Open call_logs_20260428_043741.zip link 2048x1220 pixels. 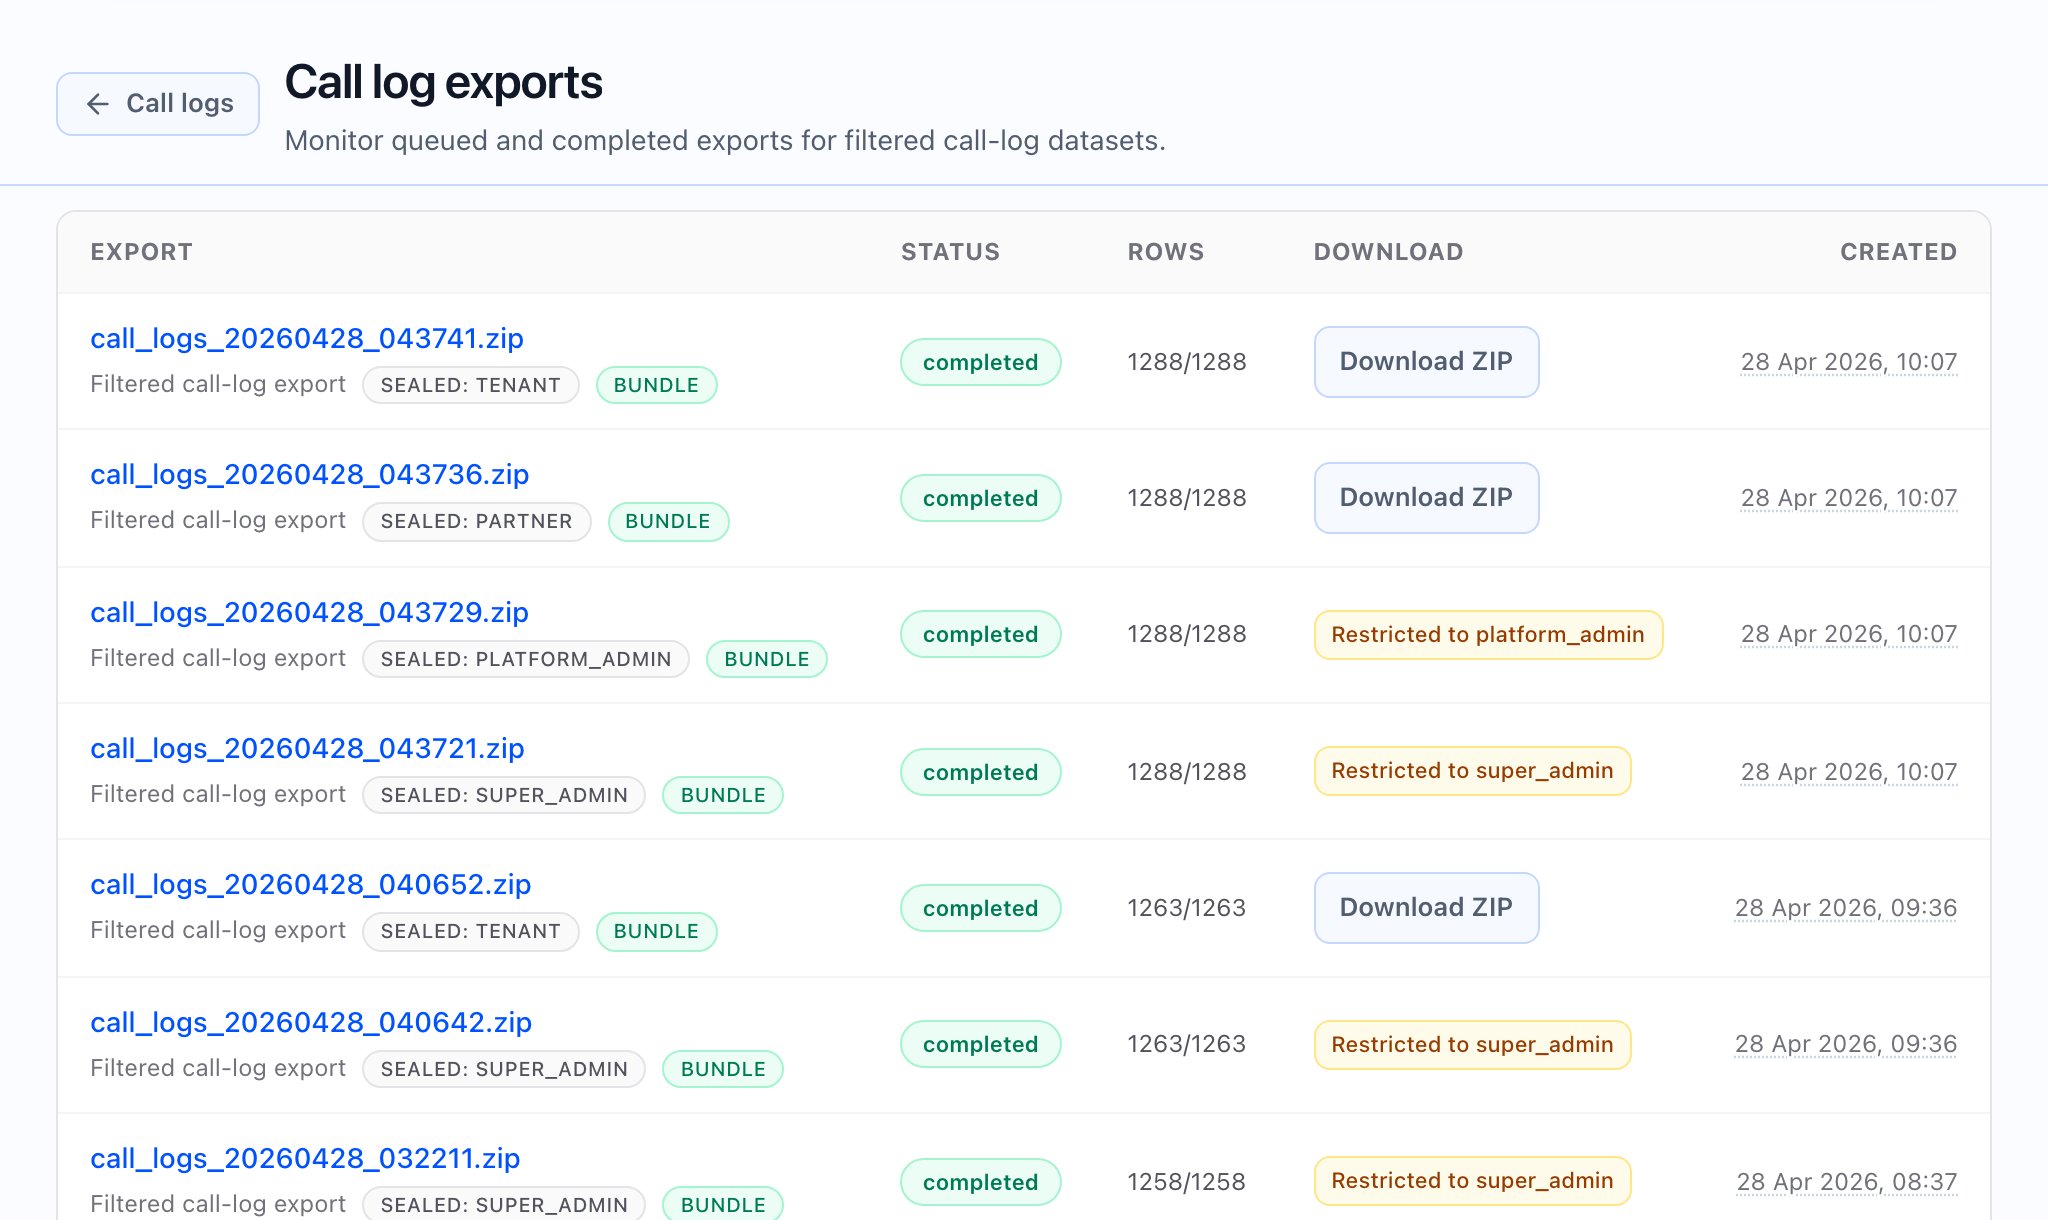pos(307,339)
